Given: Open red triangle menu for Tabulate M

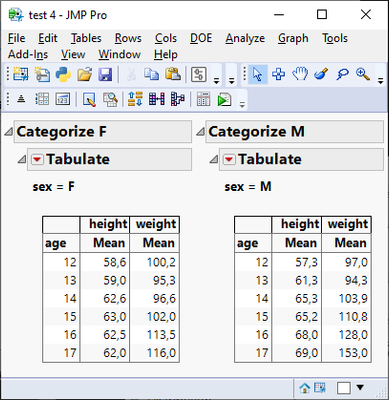Looking at the screenshot, I should tap(229, 159).
